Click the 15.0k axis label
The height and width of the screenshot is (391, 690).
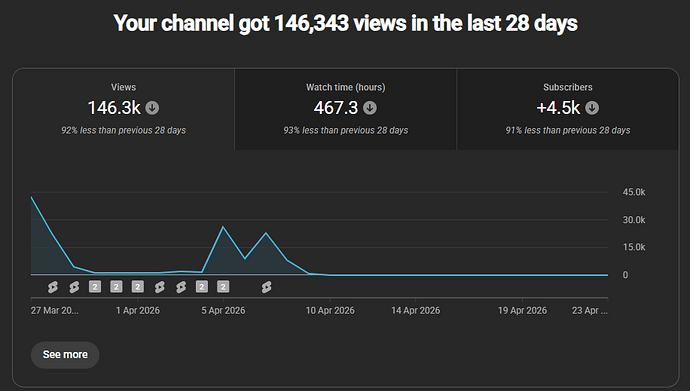pyautogui.click(x=634, y=247)
